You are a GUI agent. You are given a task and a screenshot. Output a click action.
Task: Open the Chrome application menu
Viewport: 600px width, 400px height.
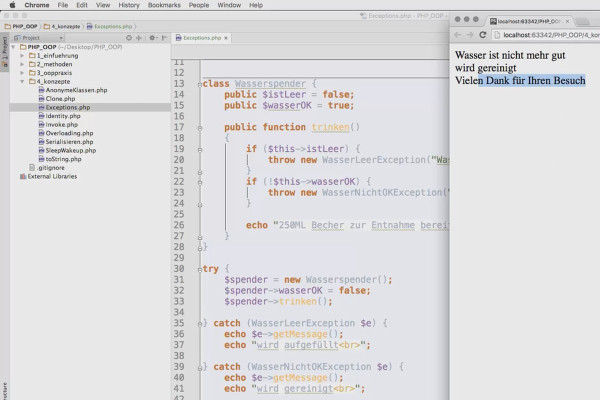pos(37,5)
